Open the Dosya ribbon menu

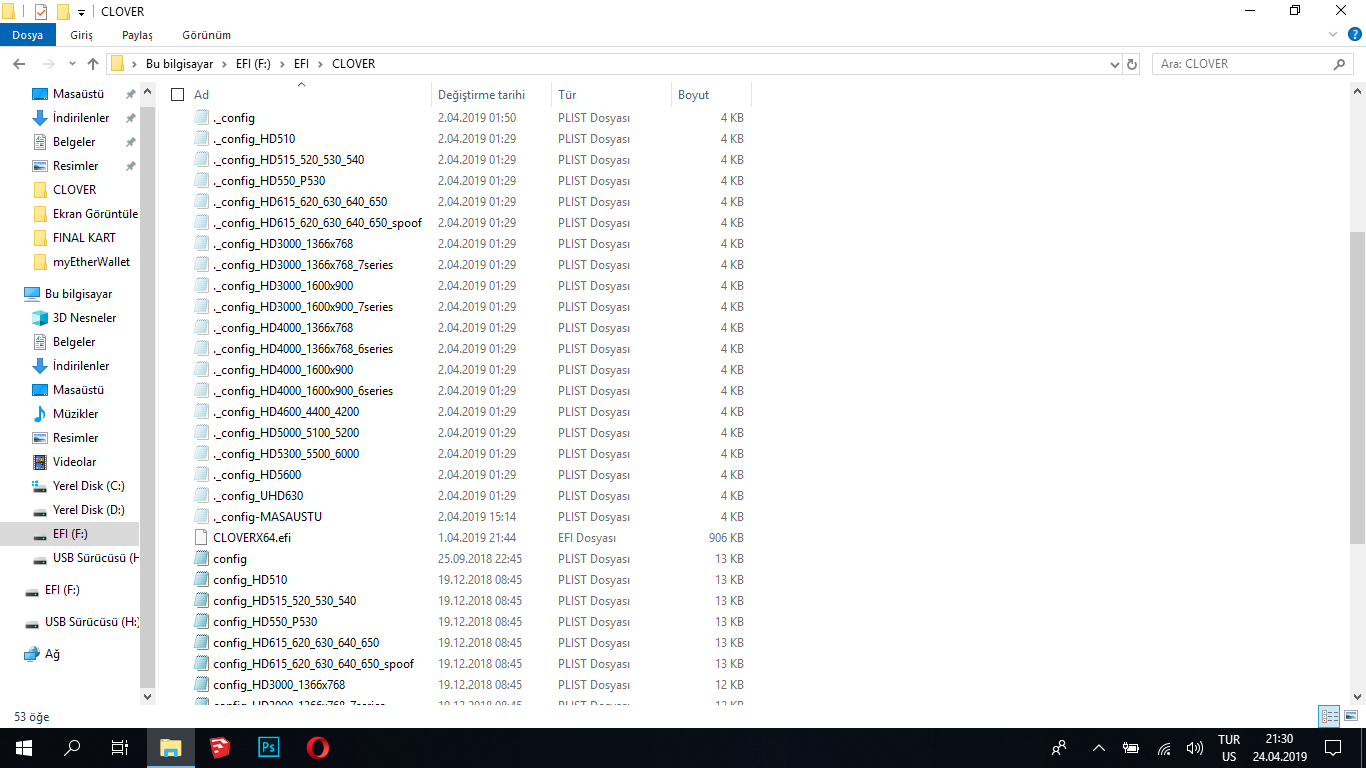pyautogui.click(x=27, y=34)
